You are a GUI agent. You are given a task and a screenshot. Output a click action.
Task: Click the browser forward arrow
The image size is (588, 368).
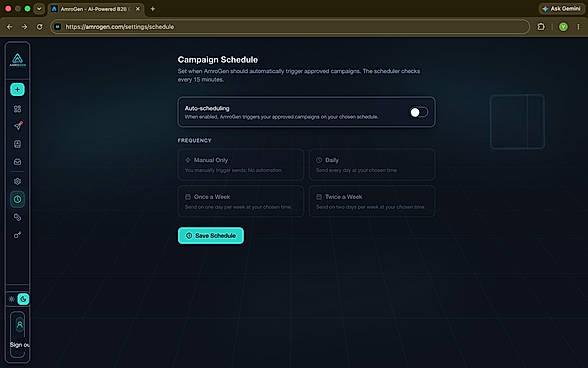(x=24, y=27)
